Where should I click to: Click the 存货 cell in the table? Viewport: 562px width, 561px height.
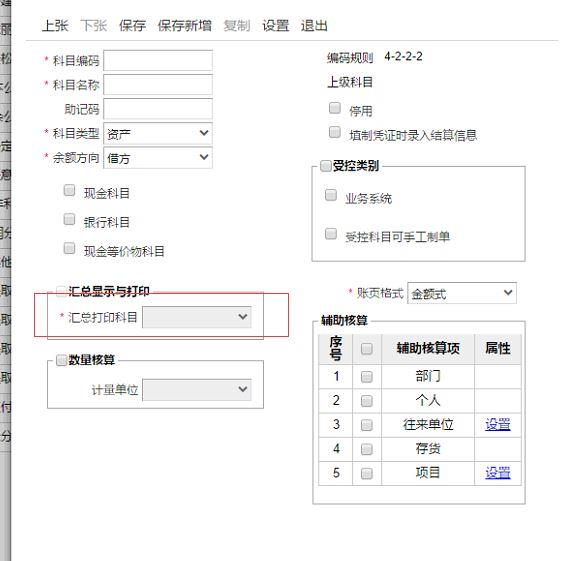(428, 449)
